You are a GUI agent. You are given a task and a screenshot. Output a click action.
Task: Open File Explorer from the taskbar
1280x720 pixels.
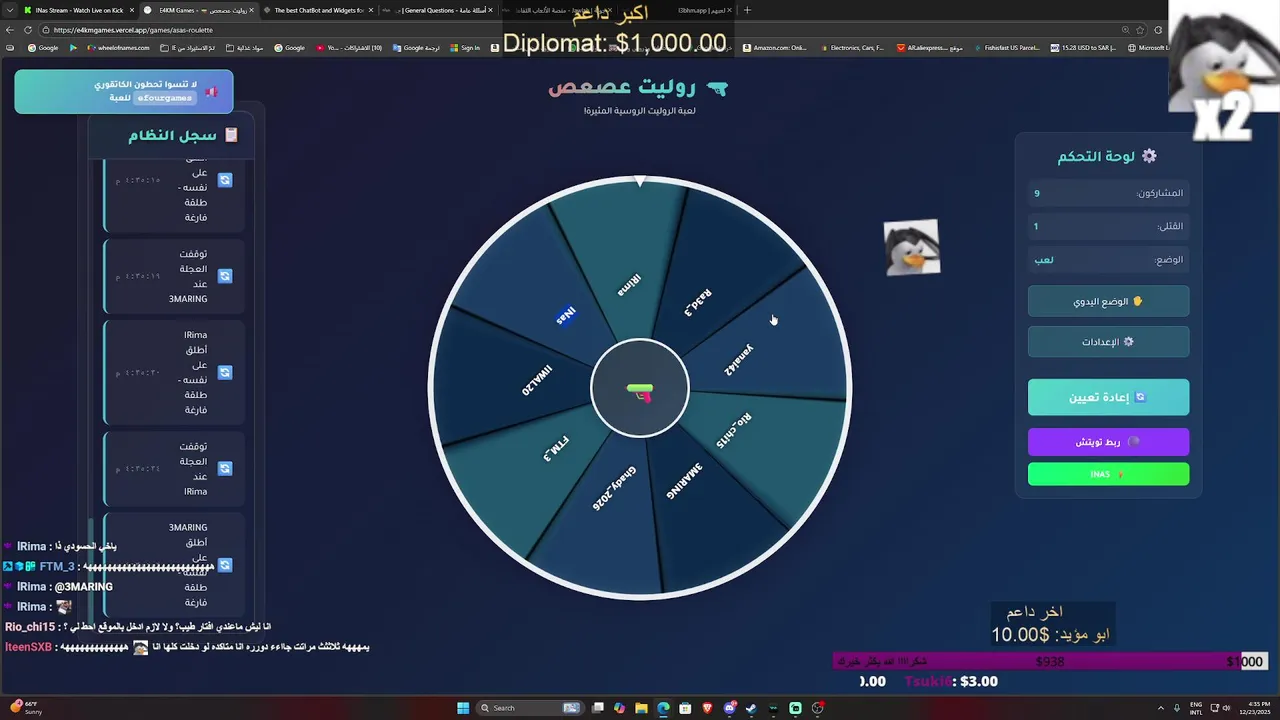641,708
